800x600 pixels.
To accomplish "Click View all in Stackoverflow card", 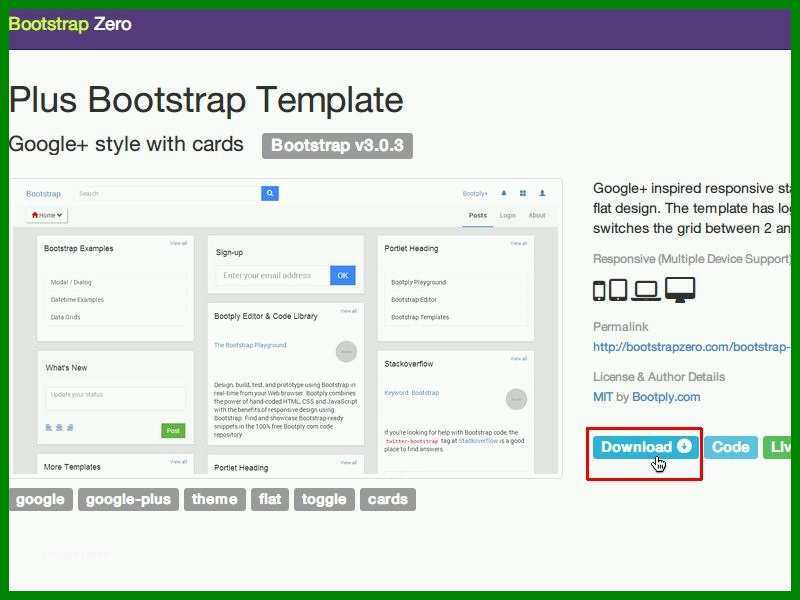I will coord(519,359).
